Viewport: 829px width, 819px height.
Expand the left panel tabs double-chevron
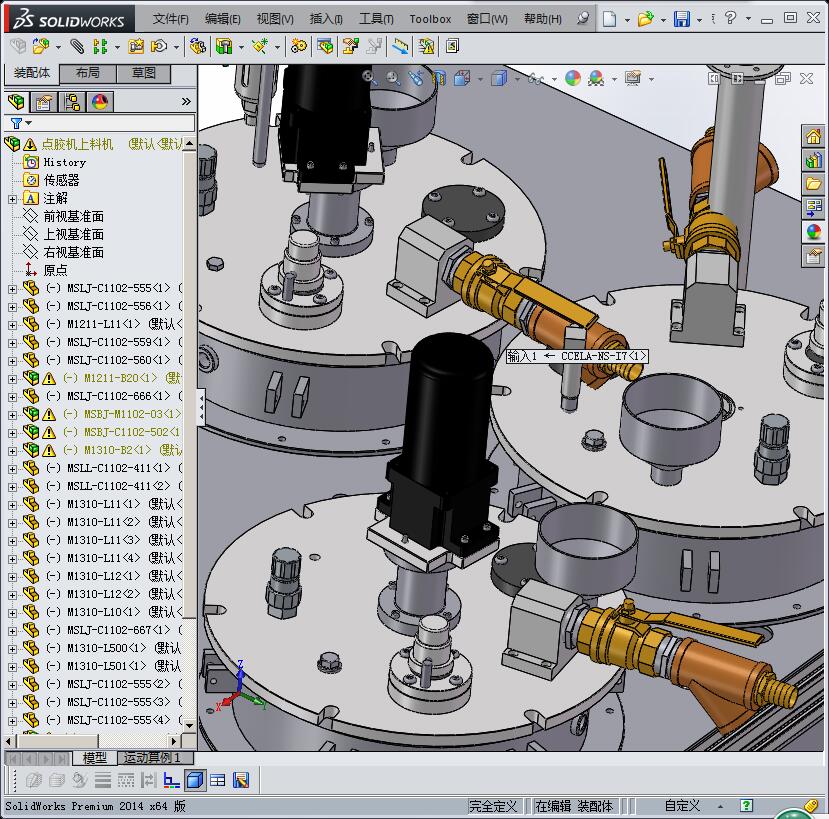[x=186, y=102]
